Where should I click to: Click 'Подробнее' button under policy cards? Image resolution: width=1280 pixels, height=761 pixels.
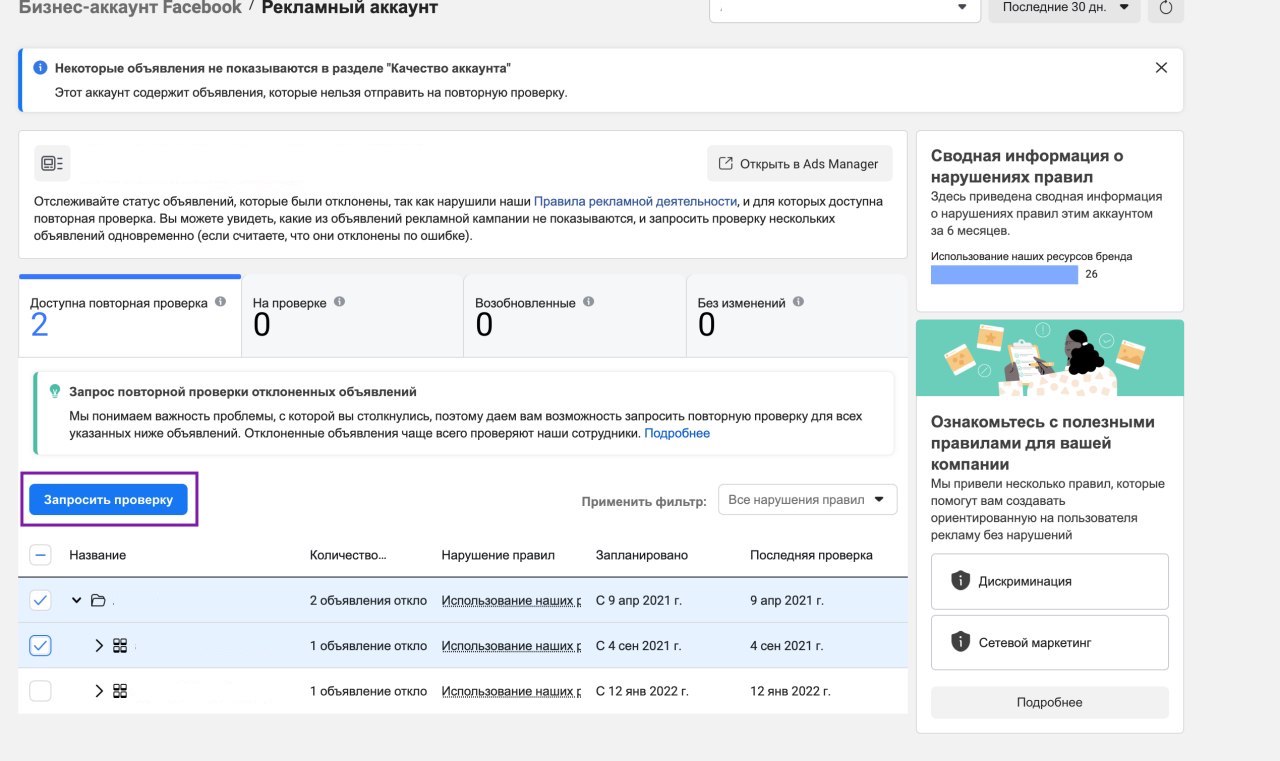[x=1049, y=702]
